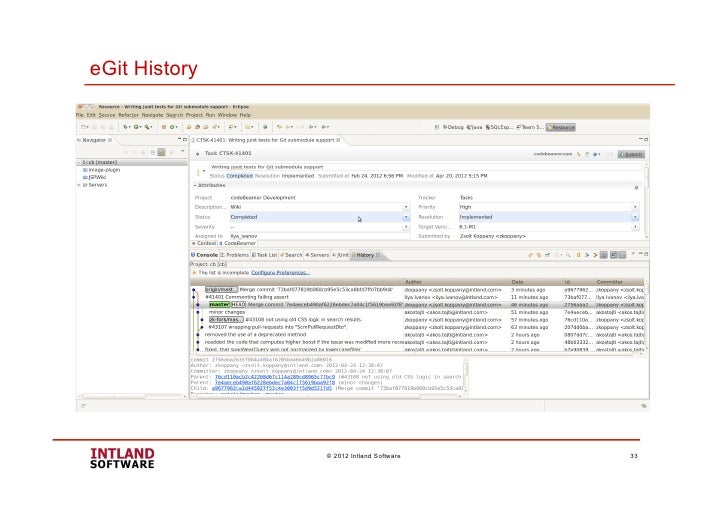Select the Task List view tab
The image size is (728, 514).
point(265,255)
